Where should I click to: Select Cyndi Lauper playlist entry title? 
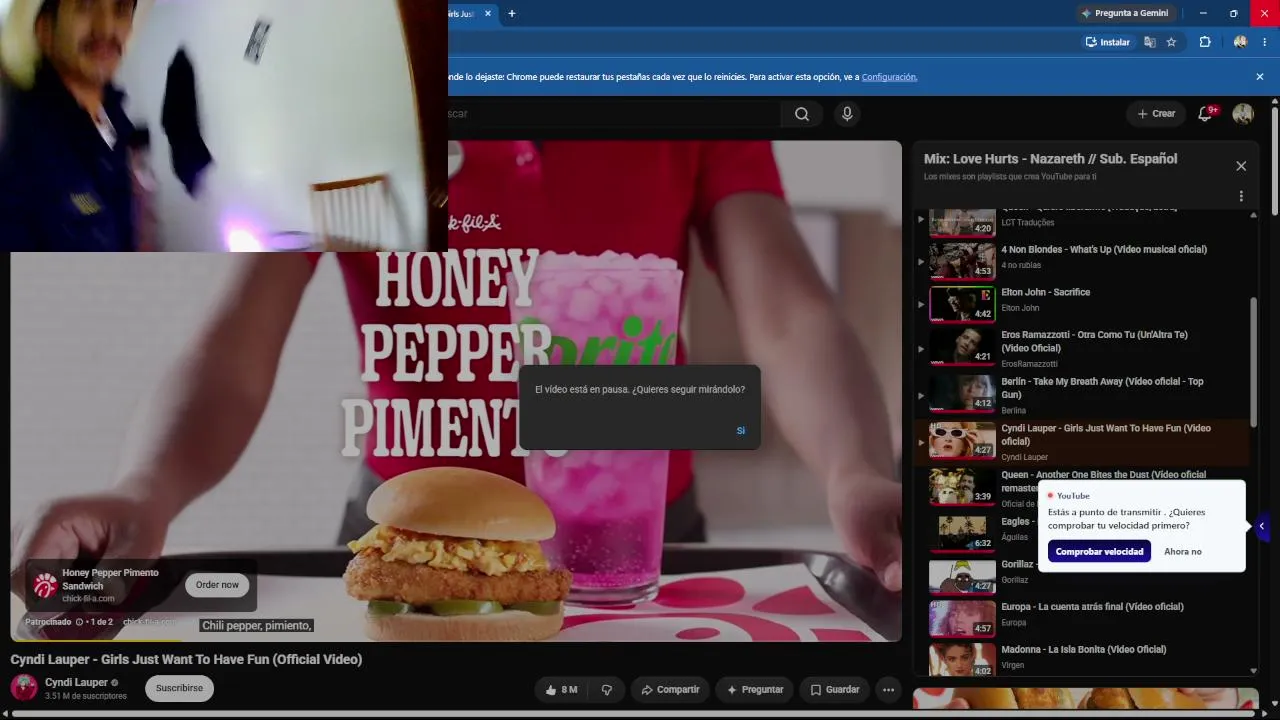tap(1106, 435)
